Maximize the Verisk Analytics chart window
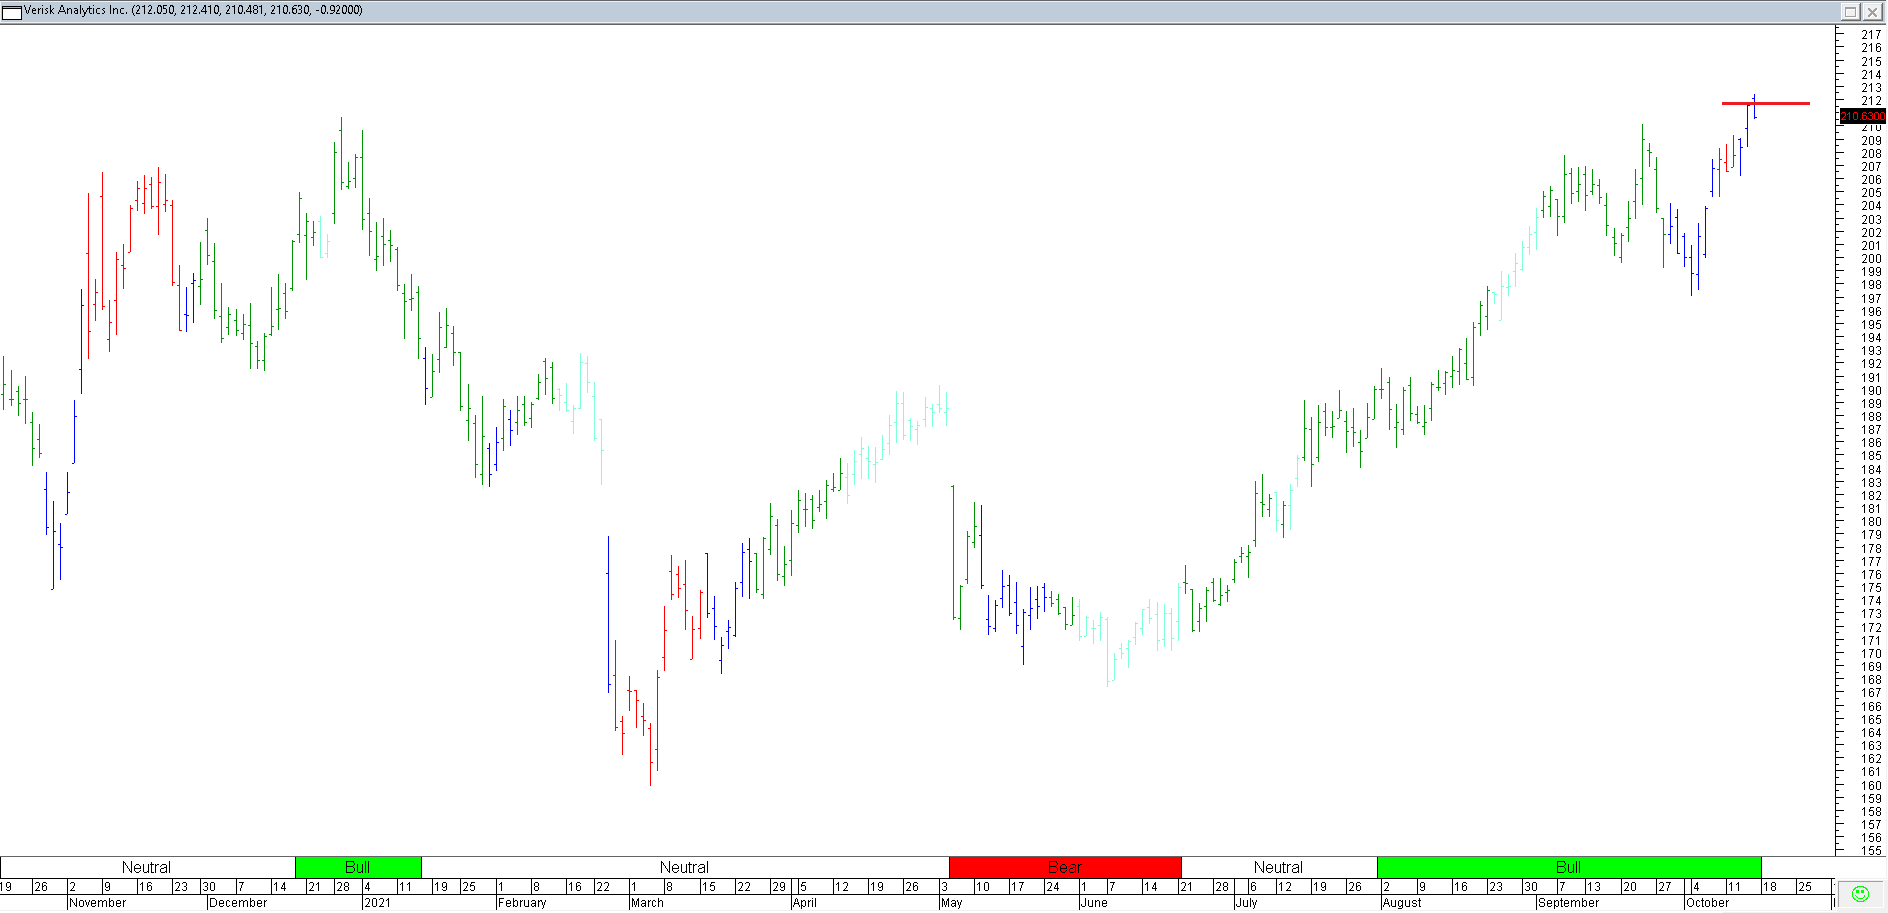The height and width of the screenshot is (913, 1888). [x=1850, y=12]
